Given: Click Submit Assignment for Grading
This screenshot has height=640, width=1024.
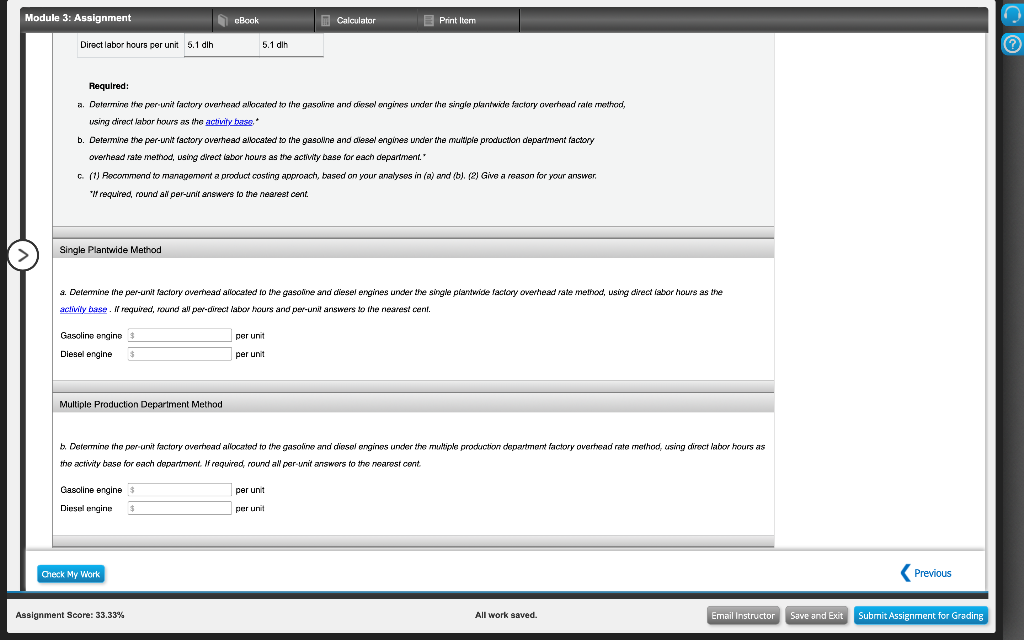Looking at the screenshot, I should pos(920,615).
